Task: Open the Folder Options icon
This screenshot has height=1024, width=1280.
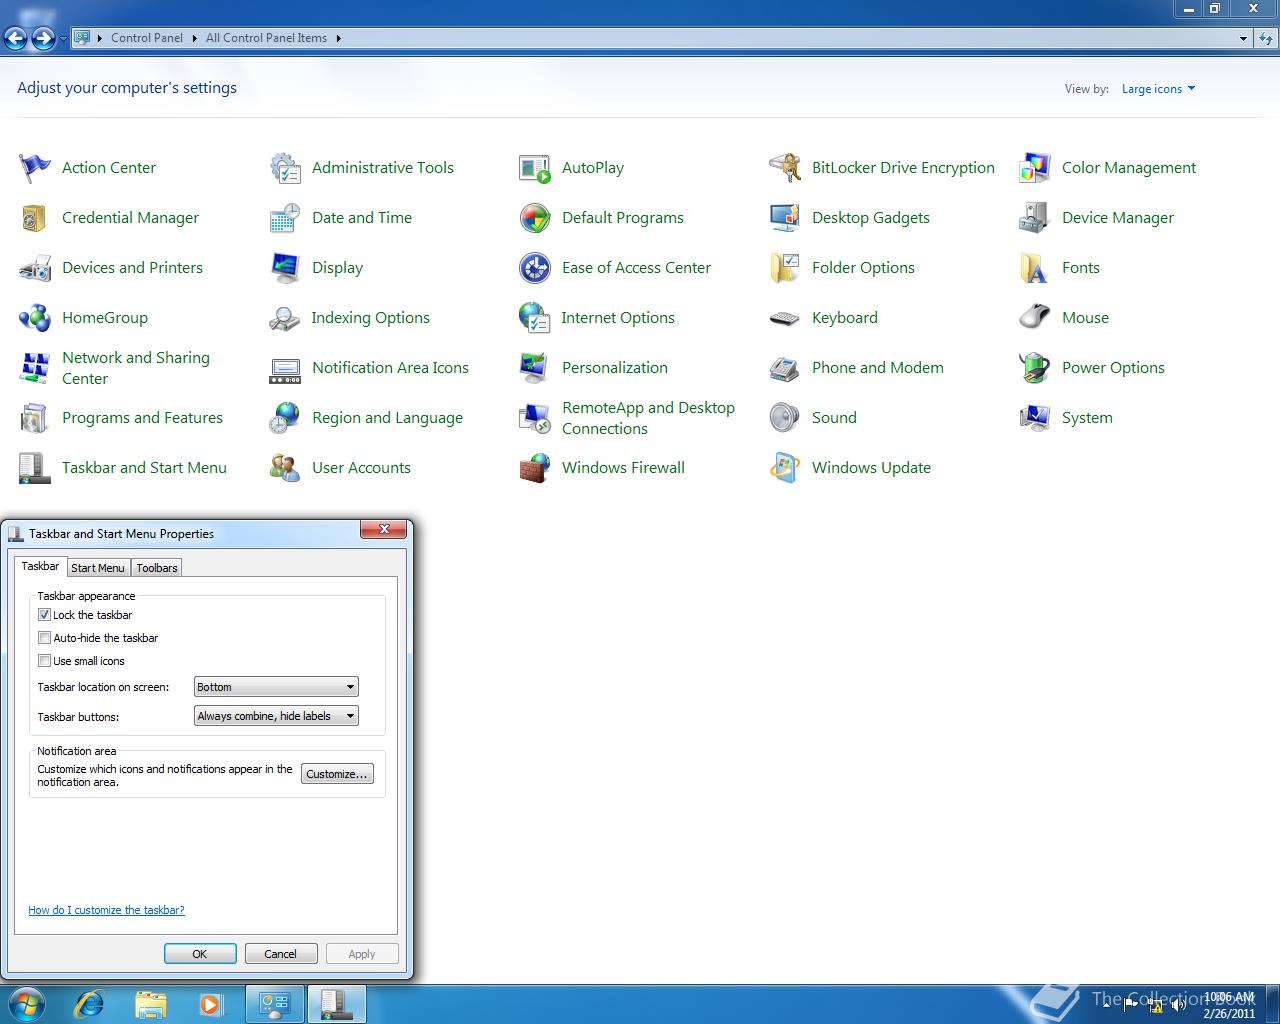Action: coord(785,268)
